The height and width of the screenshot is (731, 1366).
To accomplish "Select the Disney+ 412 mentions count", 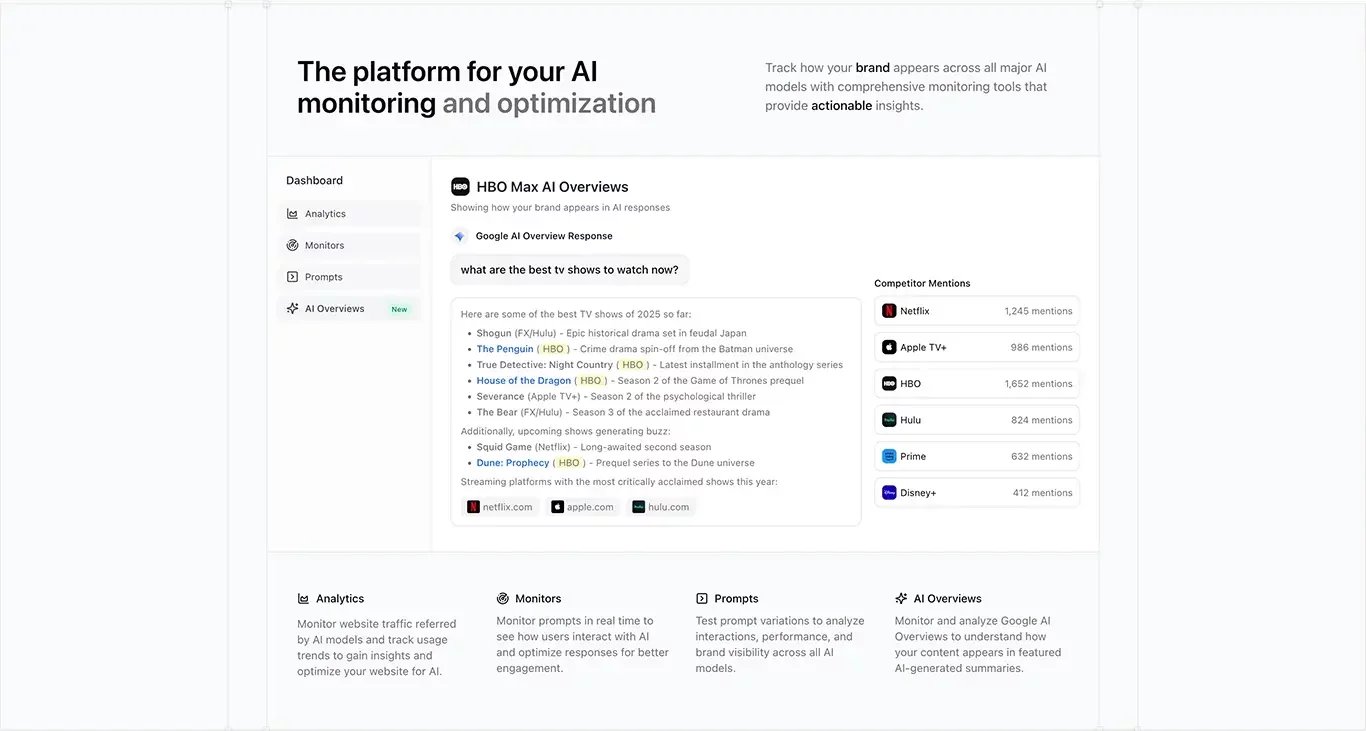I will 1042,493.
